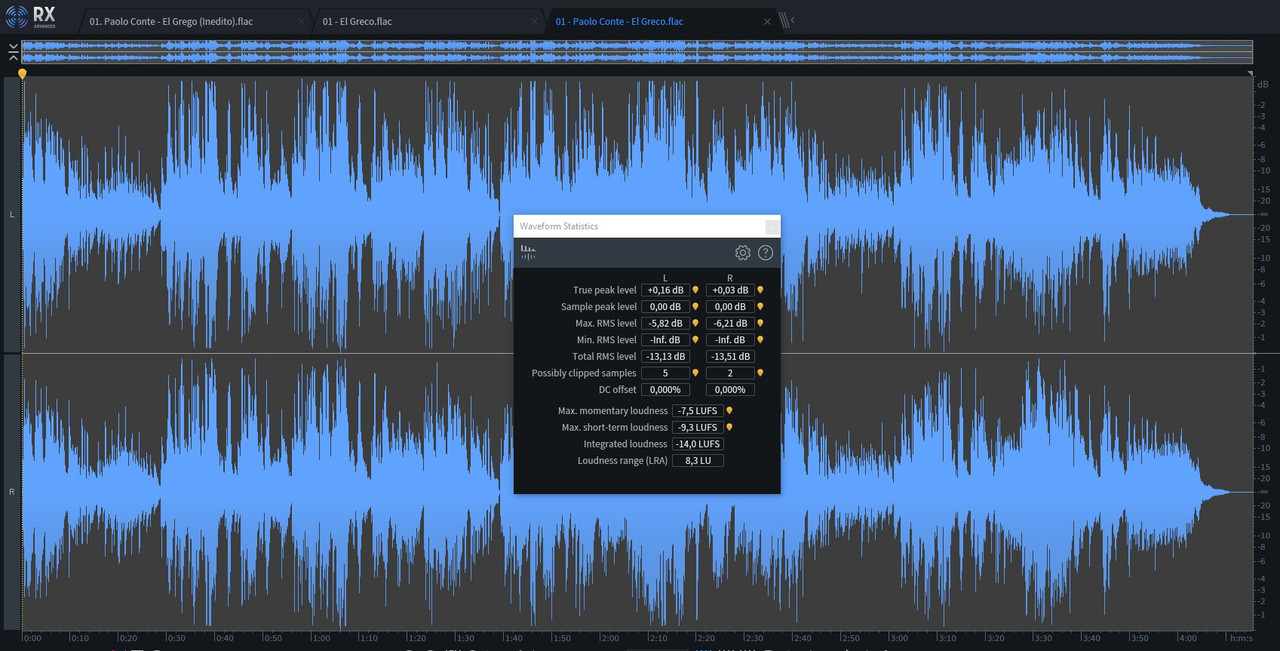Click the -7,5 LUFS momentary loudness value
1280x651 pixels.
pos(698,410)
